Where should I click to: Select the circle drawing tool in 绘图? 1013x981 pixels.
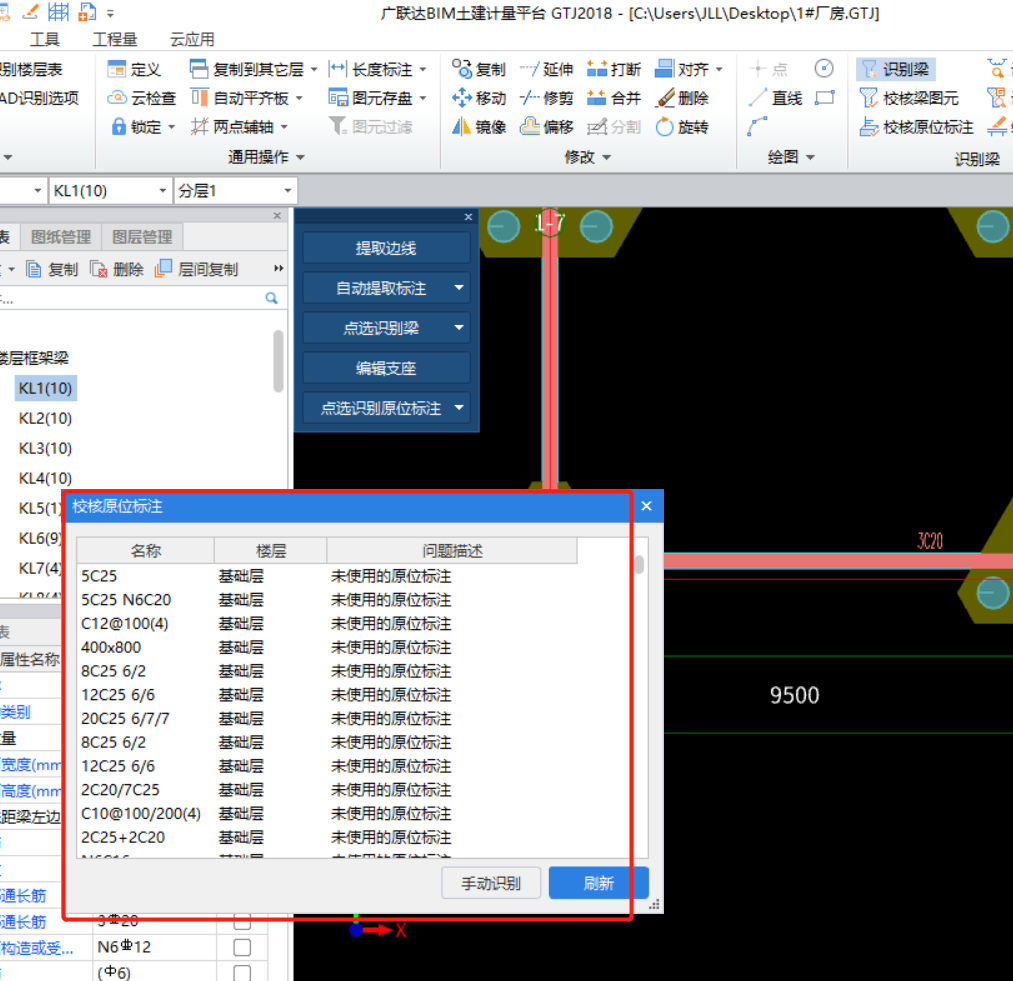pos(824,68)
